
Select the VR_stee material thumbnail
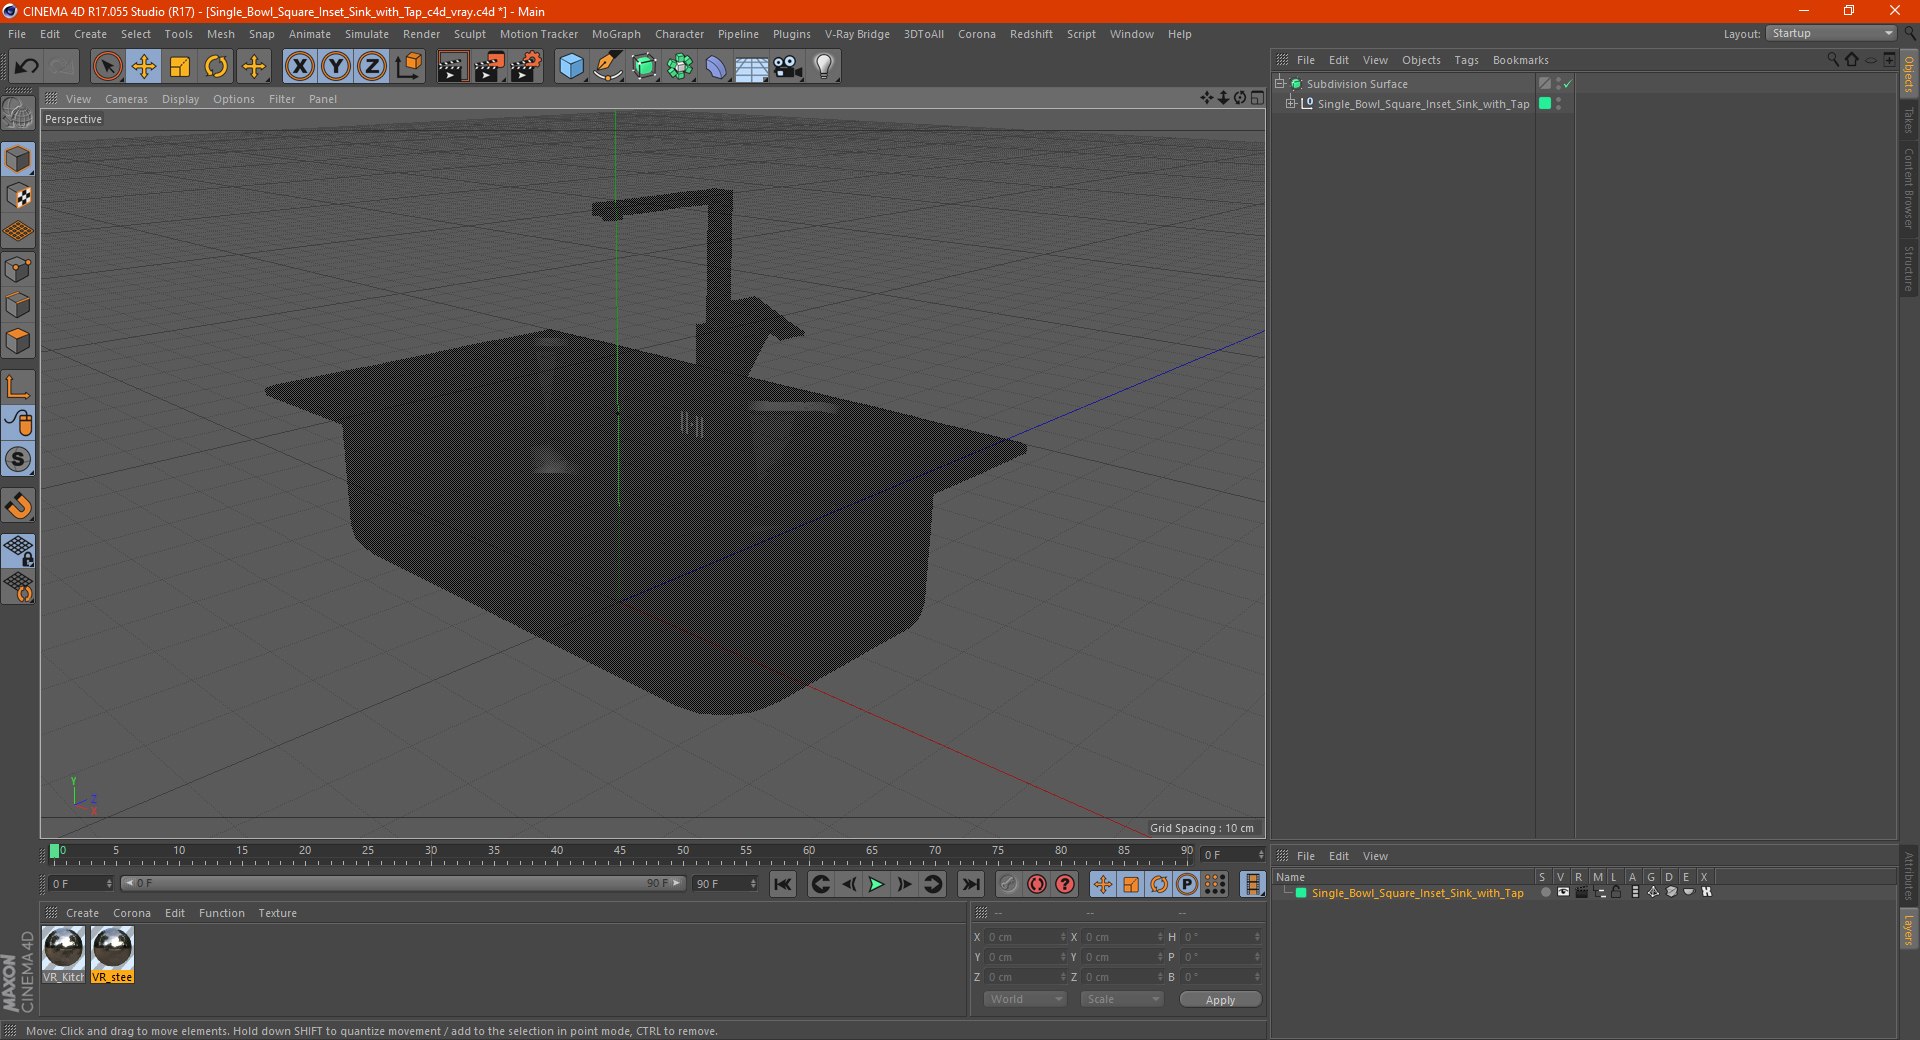(112, 955)
